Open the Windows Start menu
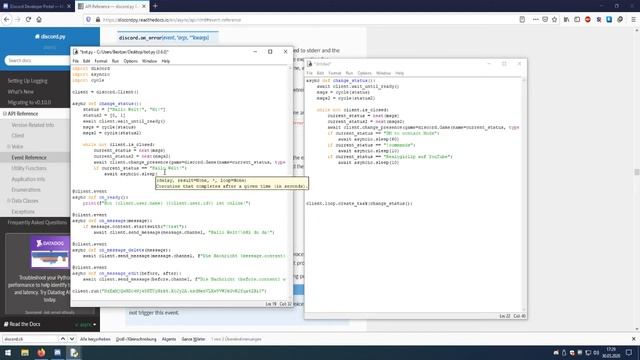The image size is (640, 360). click(x=8, y=353)
